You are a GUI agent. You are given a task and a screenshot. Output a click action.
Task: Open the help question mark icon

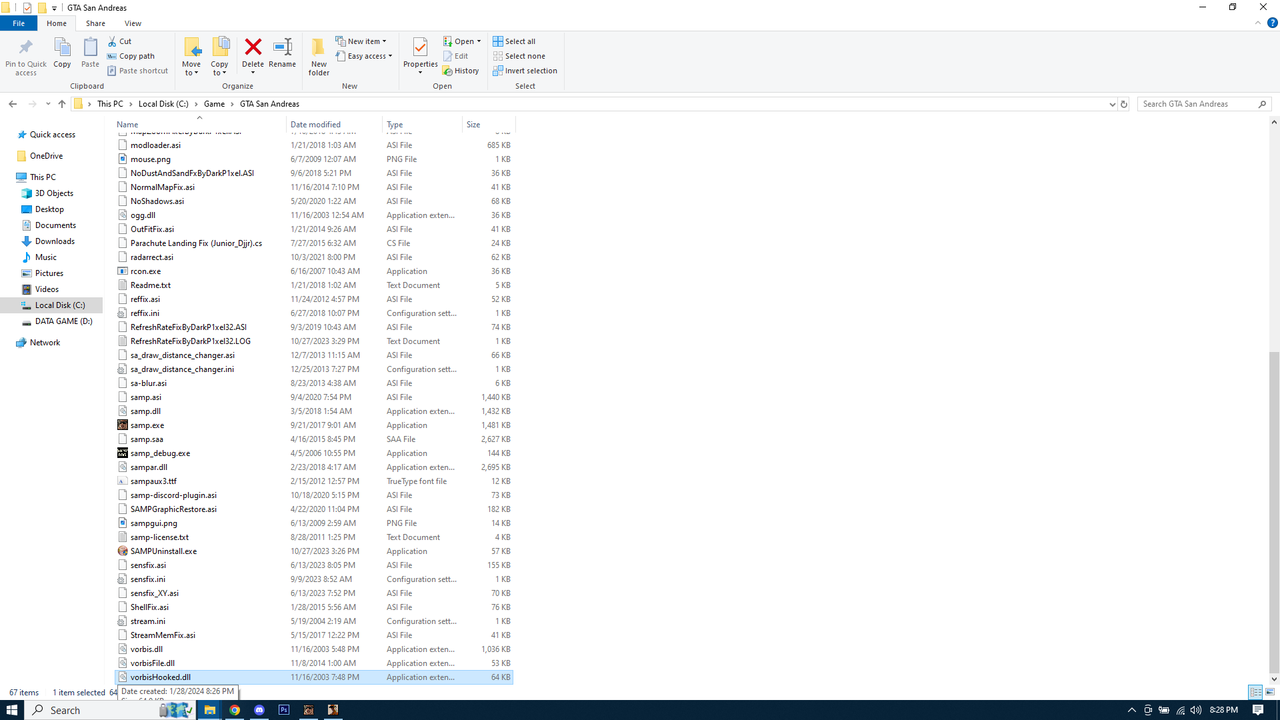[x=1271, y=23]
